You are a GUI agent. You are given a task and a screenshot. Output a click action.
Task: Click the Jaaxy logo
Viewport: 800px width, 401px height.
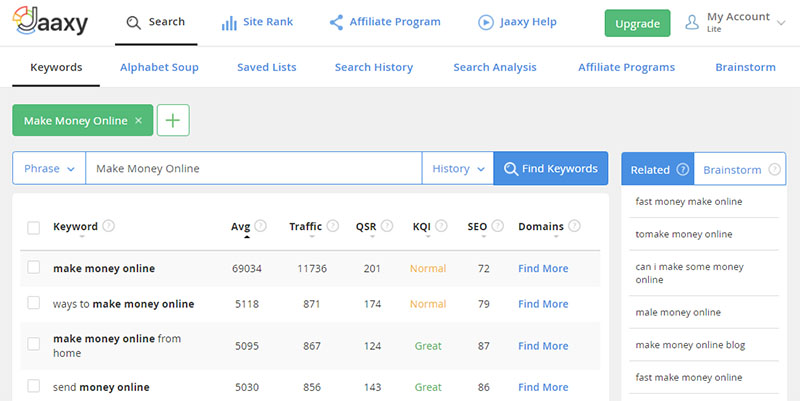pos(50,21)
